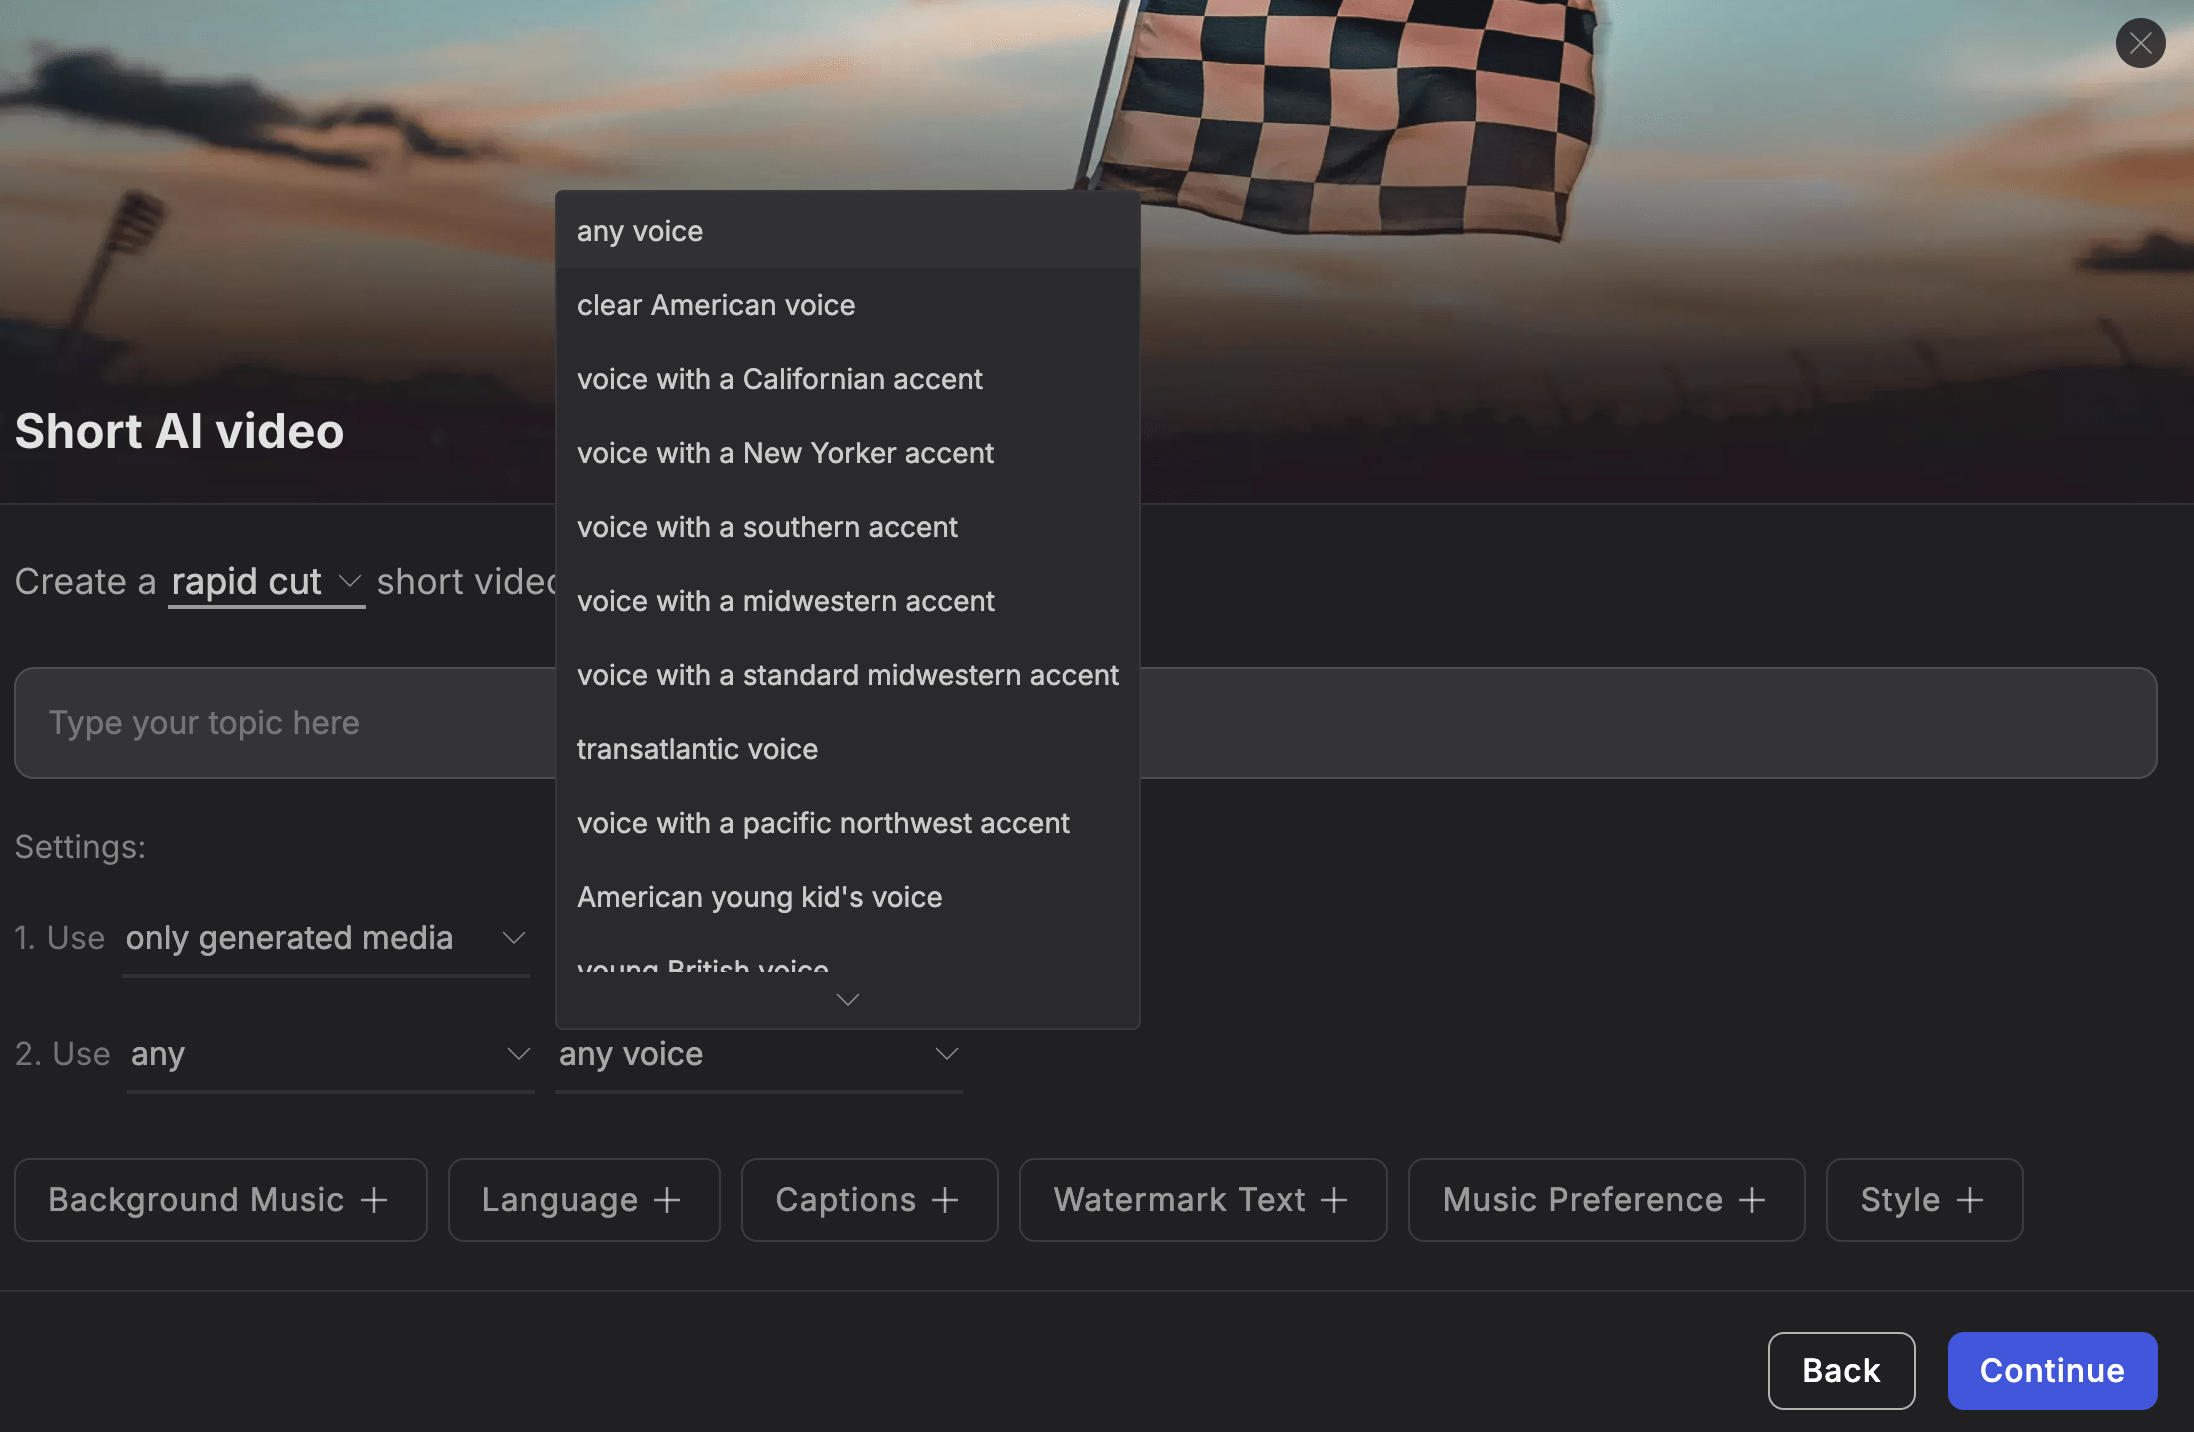Screen dimensions: 2194x1432
Task: Expand the 'rapid cut' video type dropdown
Action: click(x=345, y=579)
